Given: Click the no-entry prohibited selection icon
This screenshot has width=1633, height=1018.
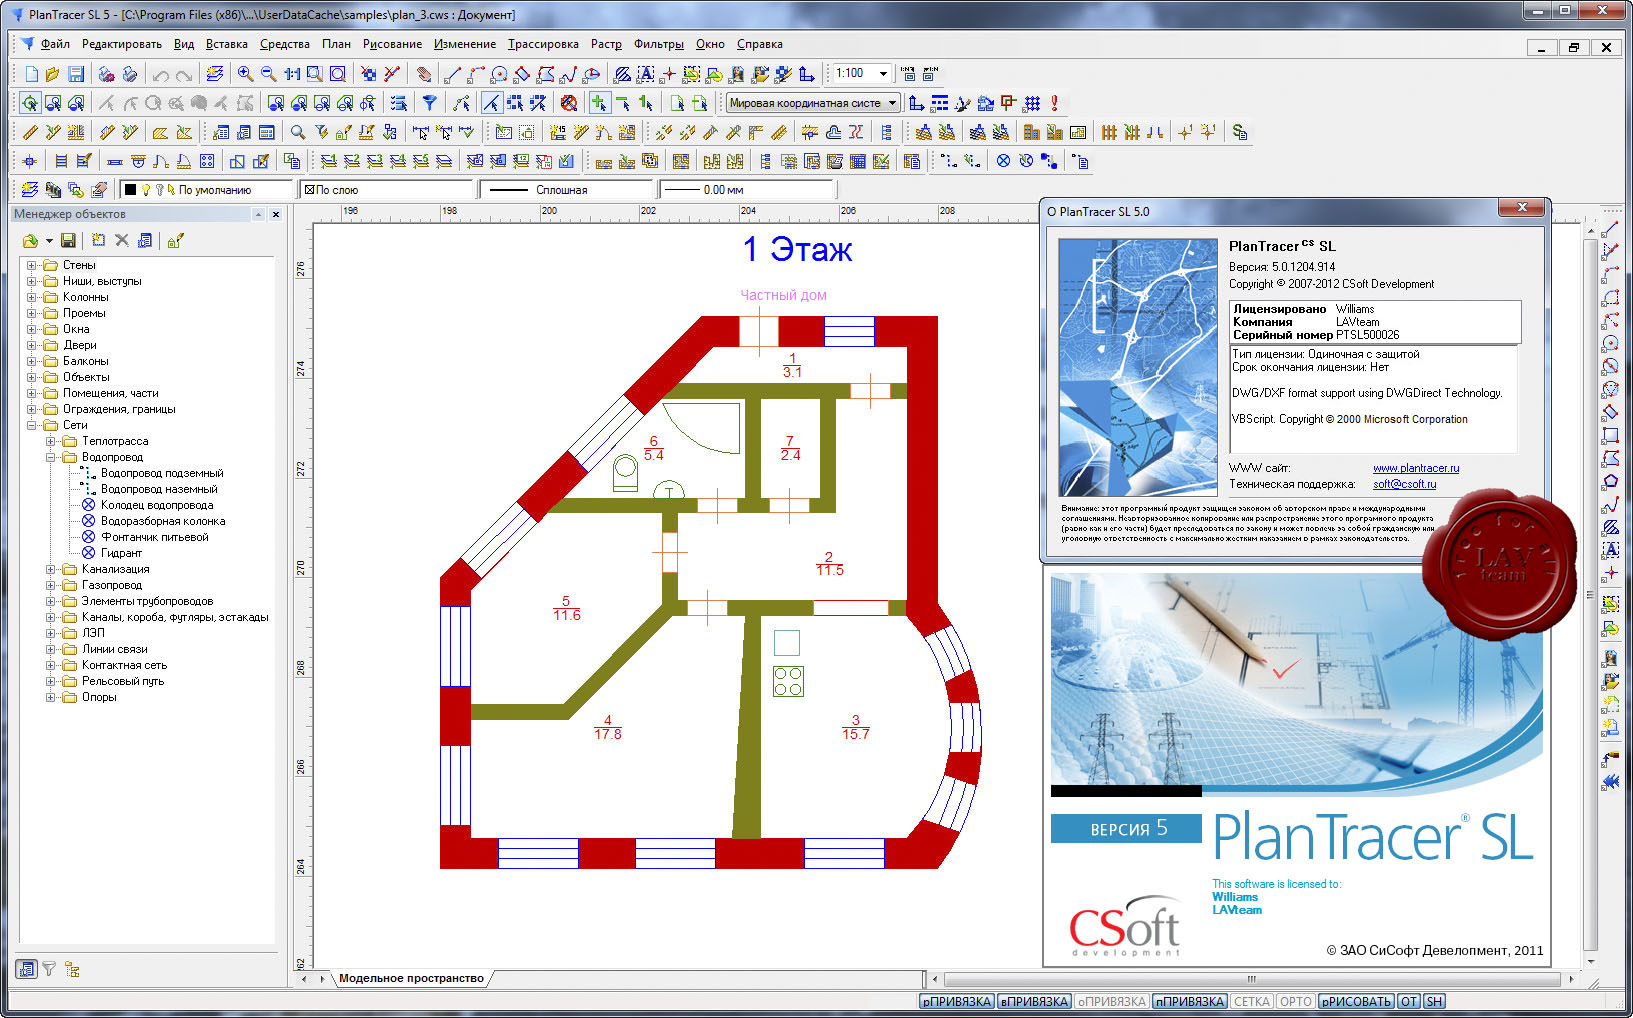Looking at the screenshot, I should [569, 103].
